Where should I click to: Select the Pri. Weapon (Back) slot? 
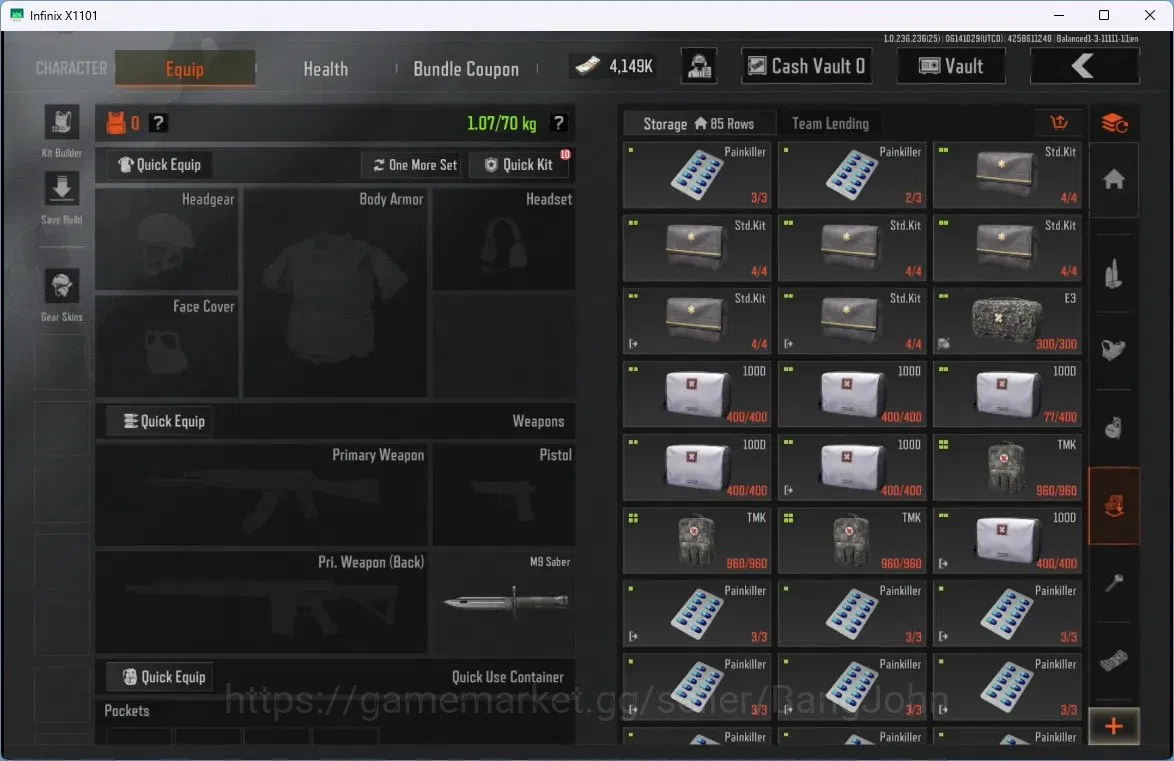point(262,602)
